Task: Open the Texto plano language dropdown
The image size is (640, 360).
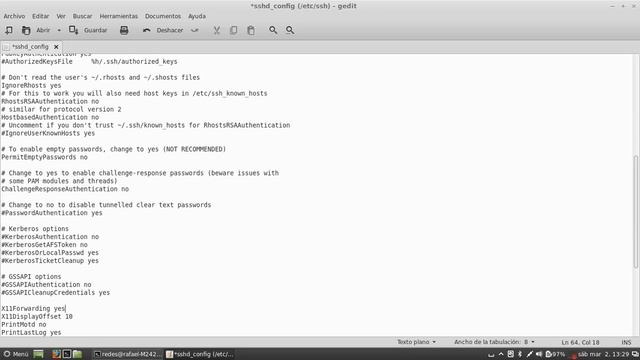Action: point(416,342)
